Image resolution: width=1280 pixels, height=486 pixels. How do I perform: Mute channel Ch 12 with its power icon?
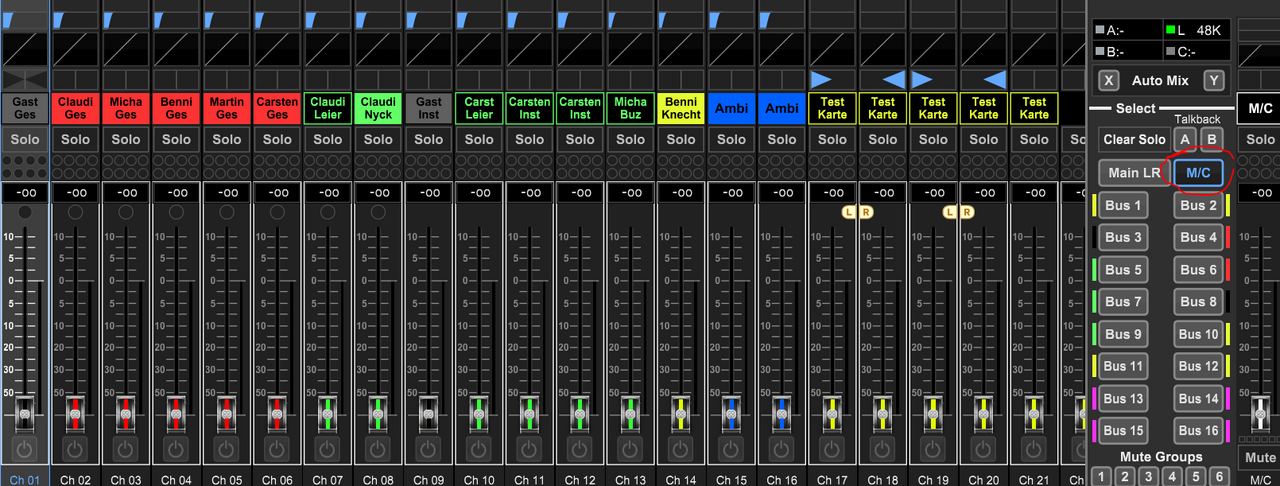tap(580, 449)
